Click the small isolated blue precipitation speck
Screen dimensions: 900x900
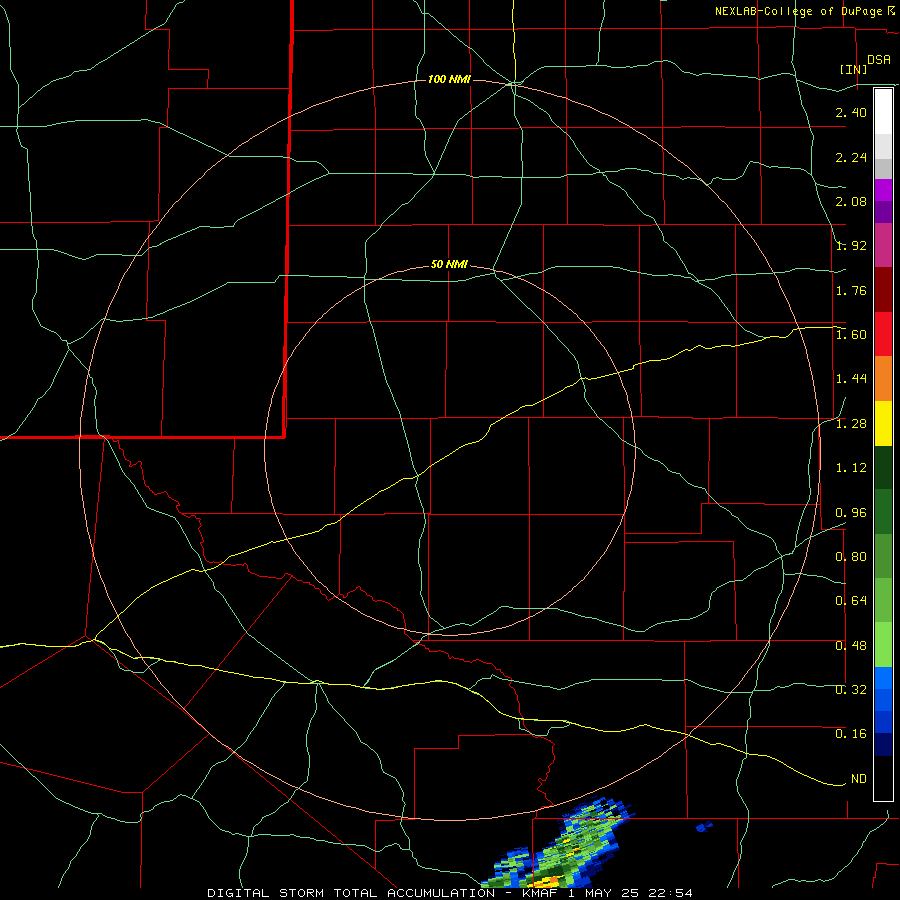tap(704, 827)
